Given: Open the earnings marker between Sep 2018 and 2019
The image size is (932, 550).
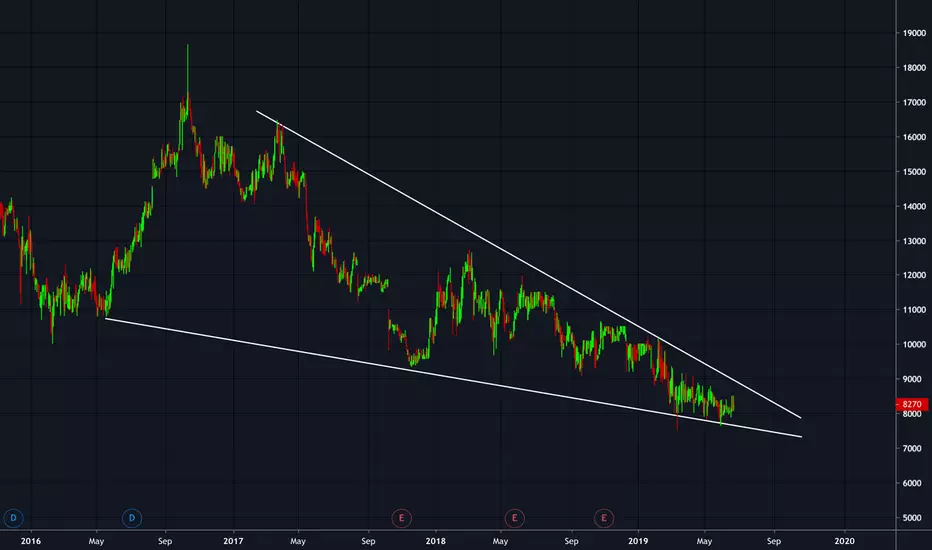Looking at the screenshot, I should (604, 518).
